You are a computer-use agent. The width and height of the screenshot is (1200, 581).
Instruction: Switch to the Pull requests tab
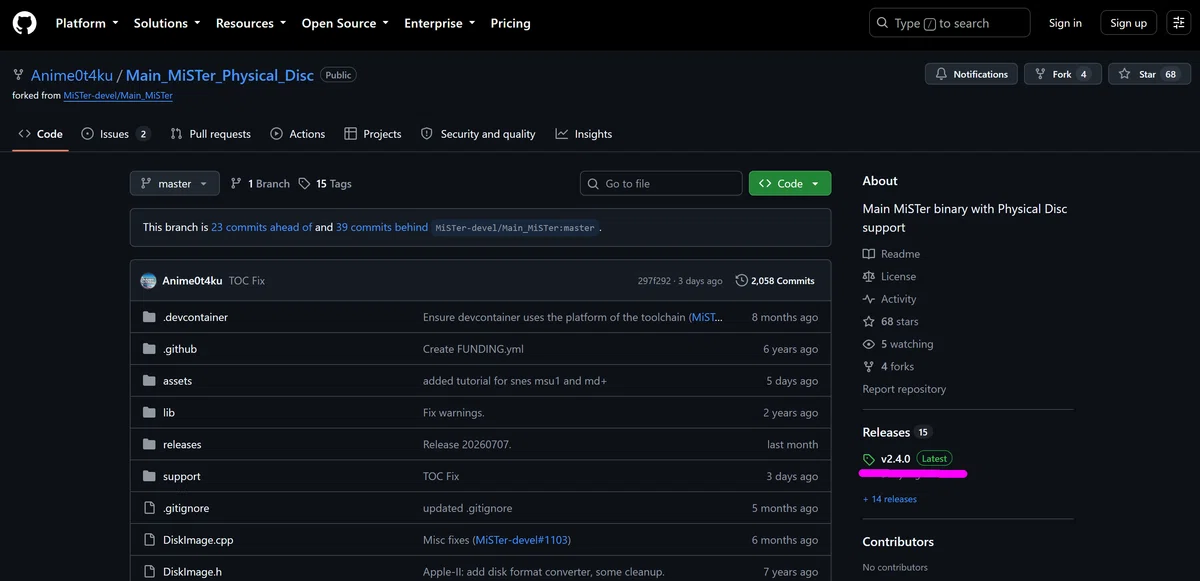(x=211, y=134)
